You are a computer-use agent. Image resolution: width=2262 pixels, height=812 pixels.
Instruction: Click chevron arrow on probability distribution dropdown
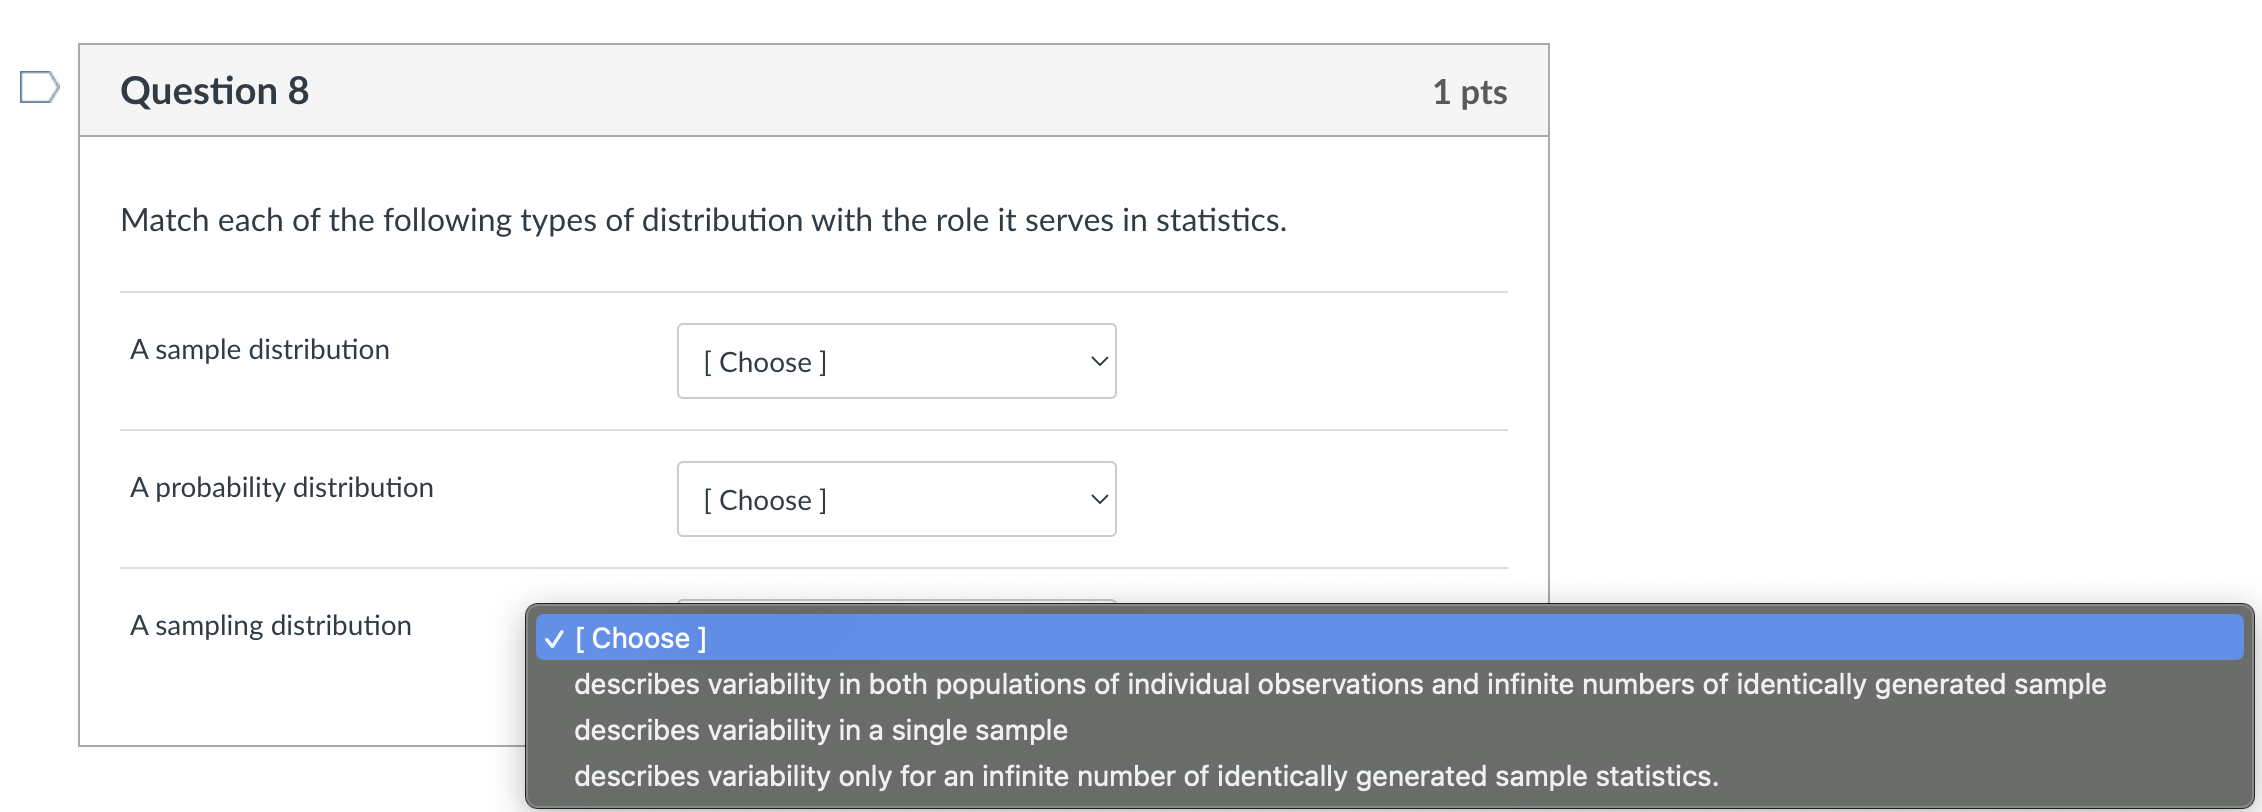(1099, 499)
